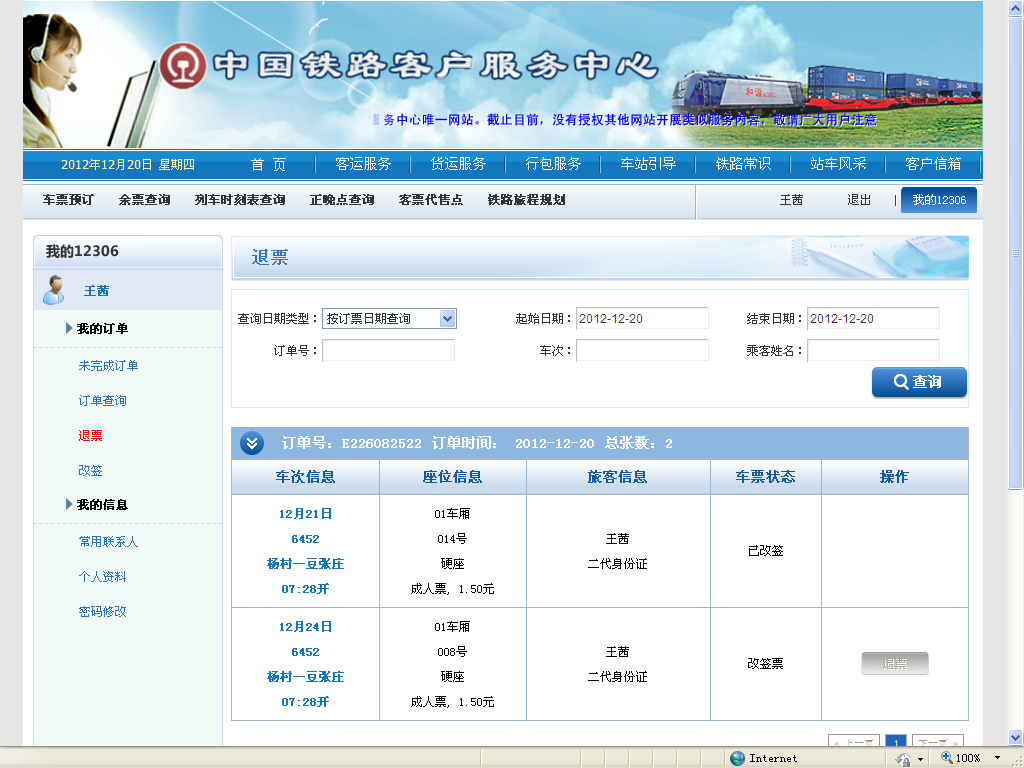This screenshot has width=1024, height=768.
Task: Go to the 余票查询 tab
Action: [144, 200]
